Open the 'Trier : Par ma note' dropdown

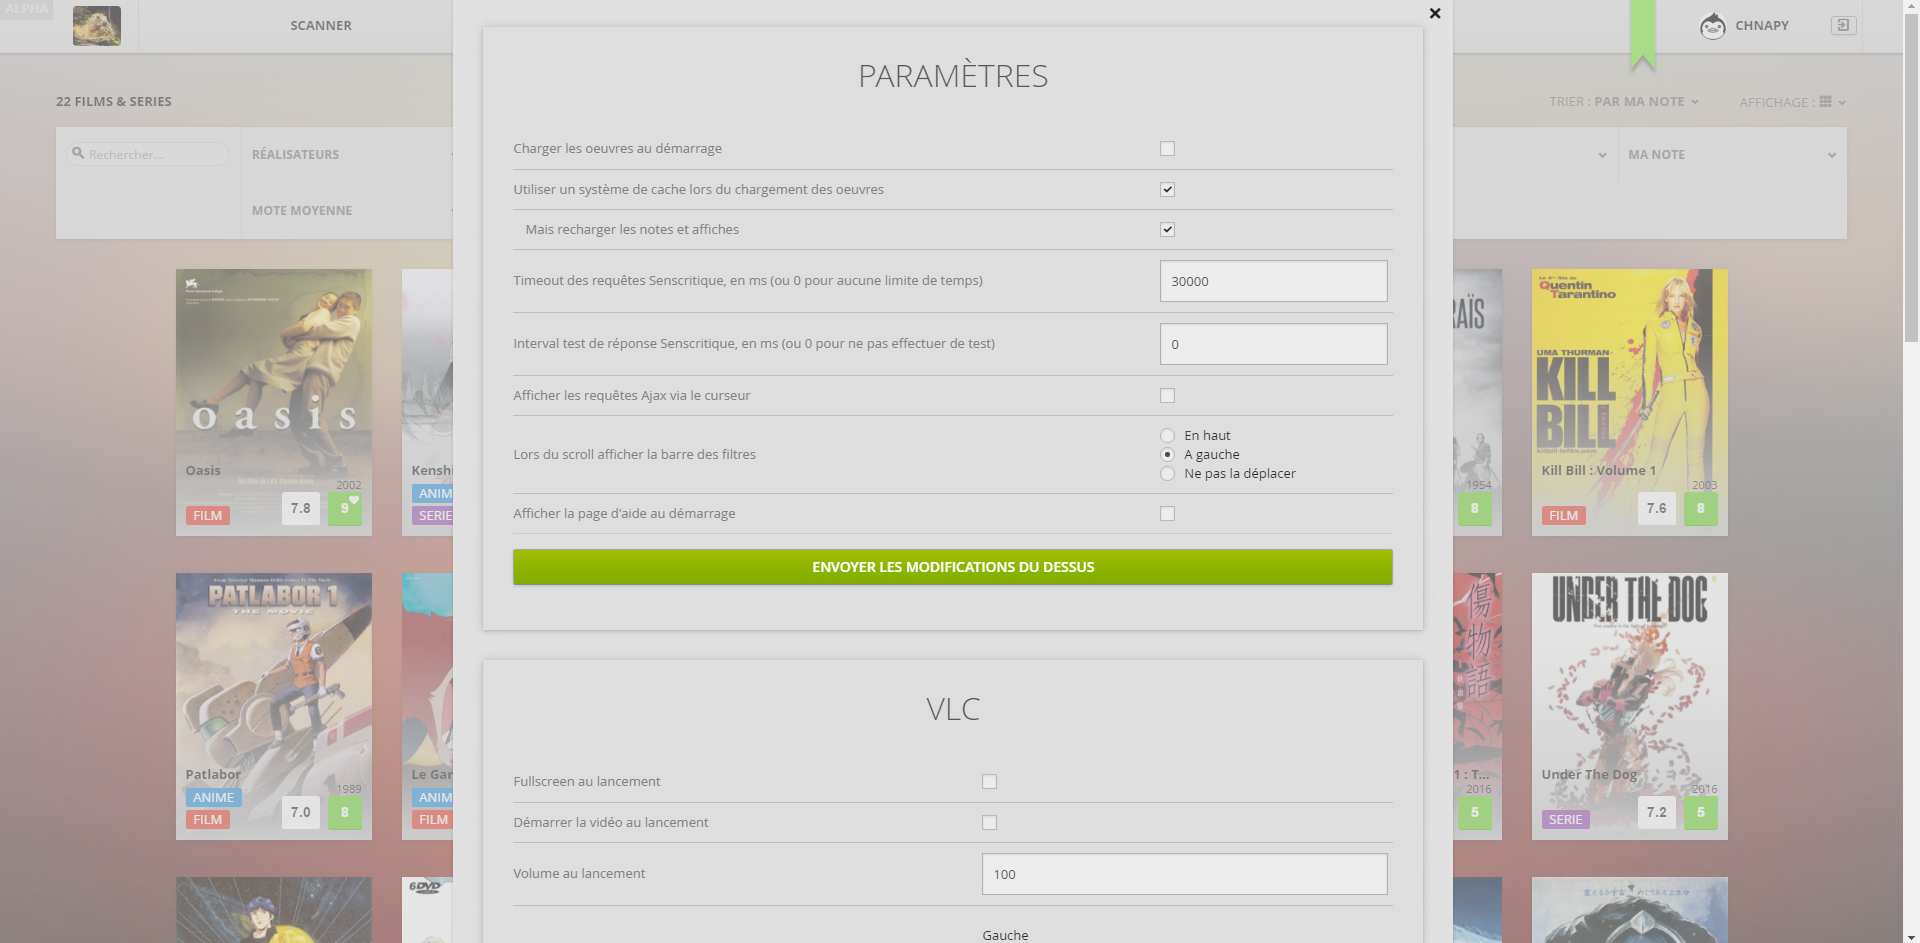click(1623, 102)
